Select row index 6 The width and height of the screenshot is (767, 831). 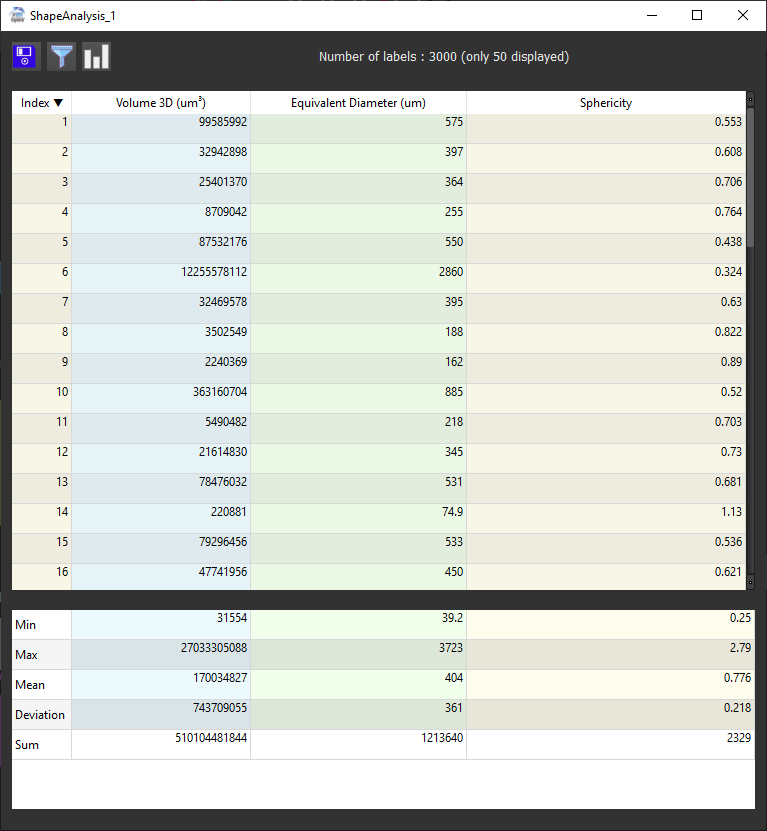point(42,279)
